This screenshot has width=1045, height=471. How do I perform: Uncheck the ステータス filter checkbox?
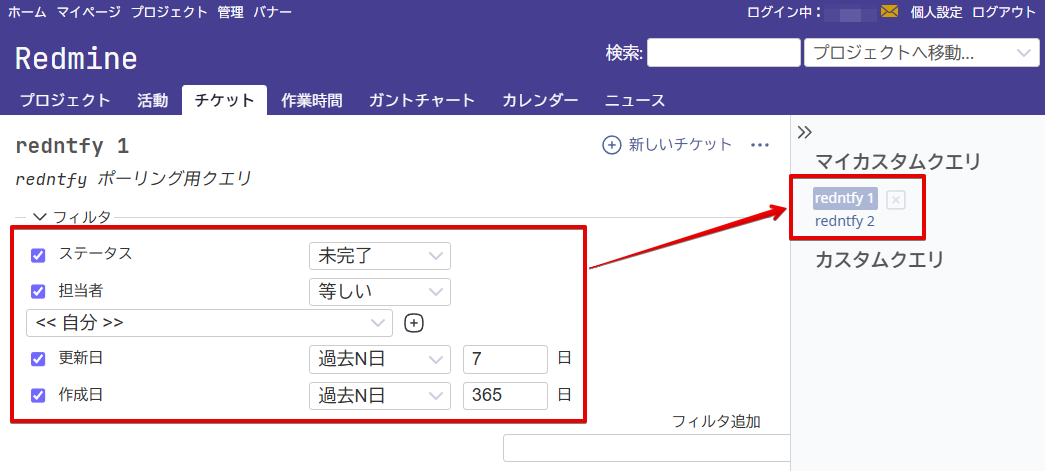[38, 255]
